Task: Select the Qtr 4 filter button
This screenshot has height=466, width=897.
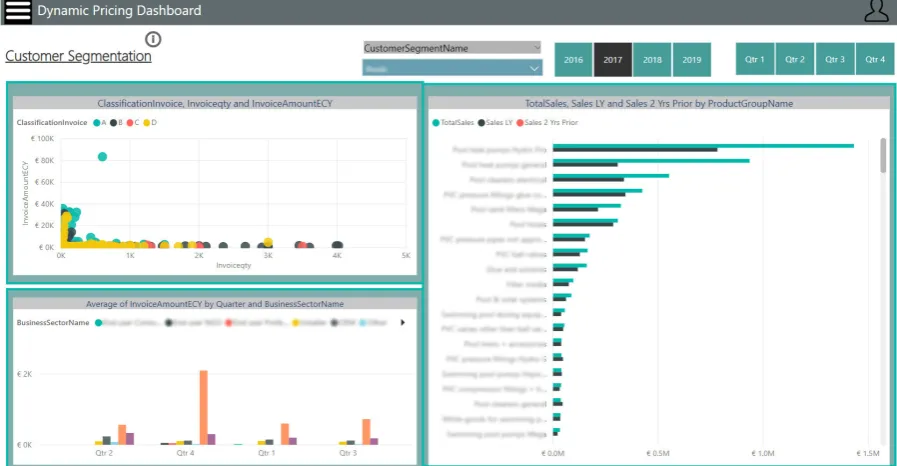Action: coord(875,59)
